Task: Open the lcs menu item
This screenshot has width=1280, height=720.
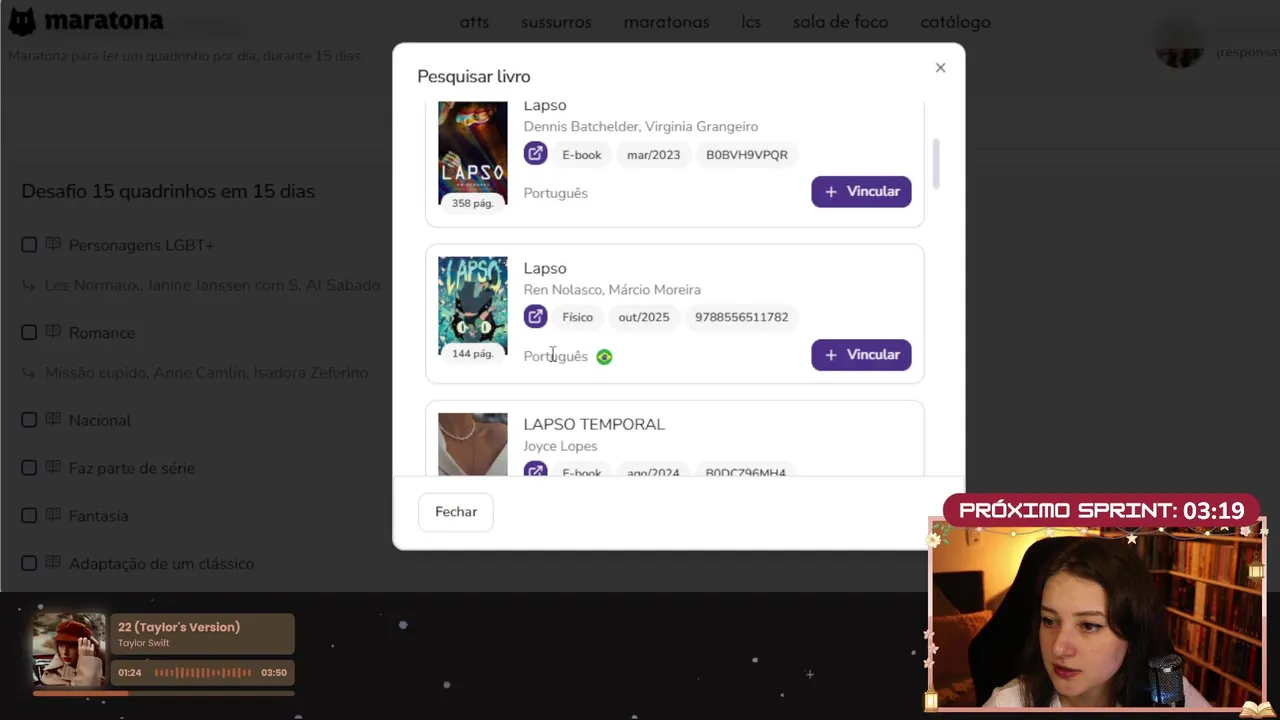Action: click(751, 22)
